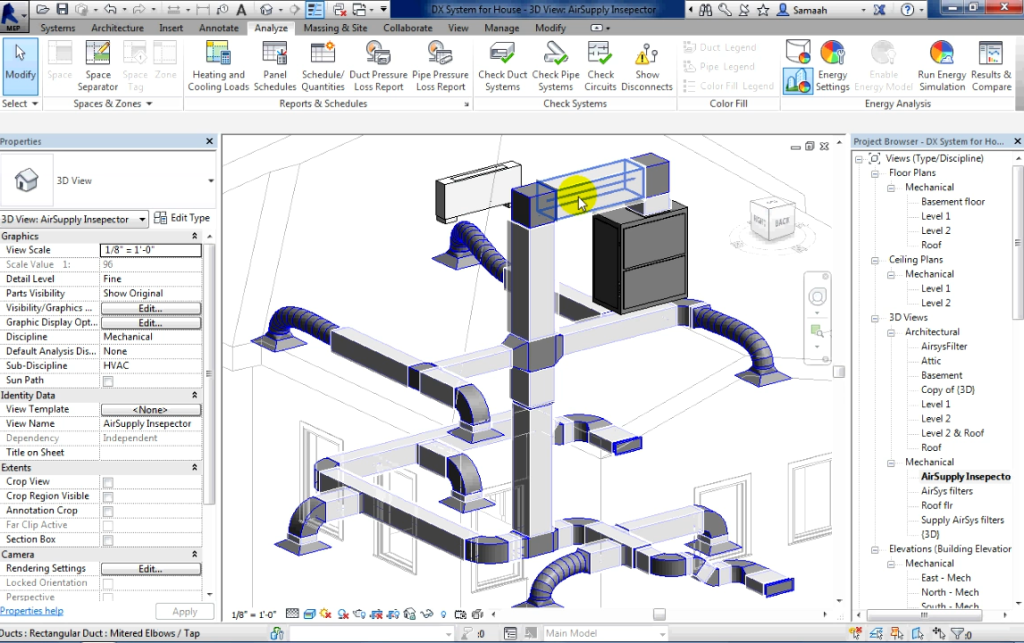
Task: Run Check Circuits
Action: (600, 67)
